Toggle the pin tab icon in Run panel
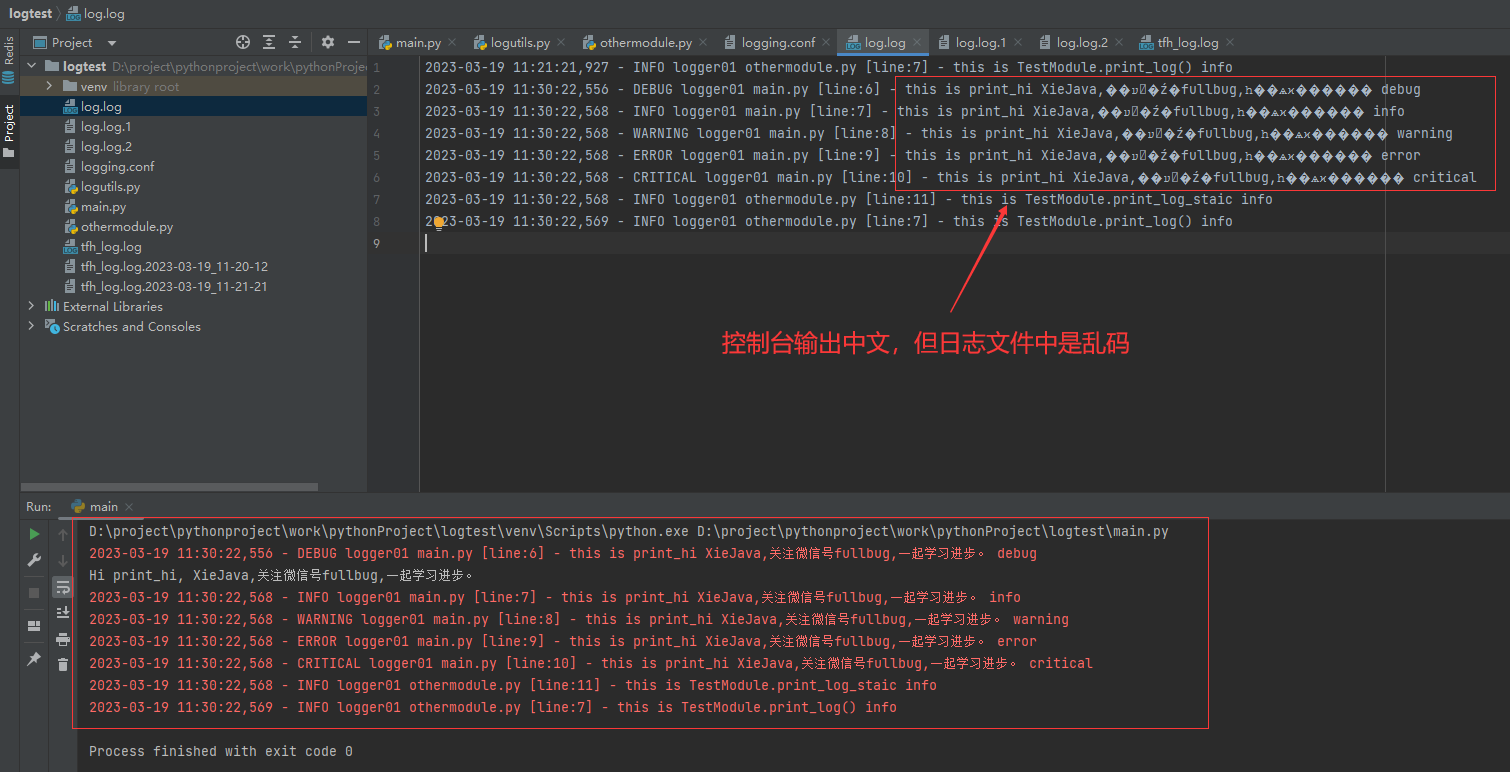 coord(34,659)
